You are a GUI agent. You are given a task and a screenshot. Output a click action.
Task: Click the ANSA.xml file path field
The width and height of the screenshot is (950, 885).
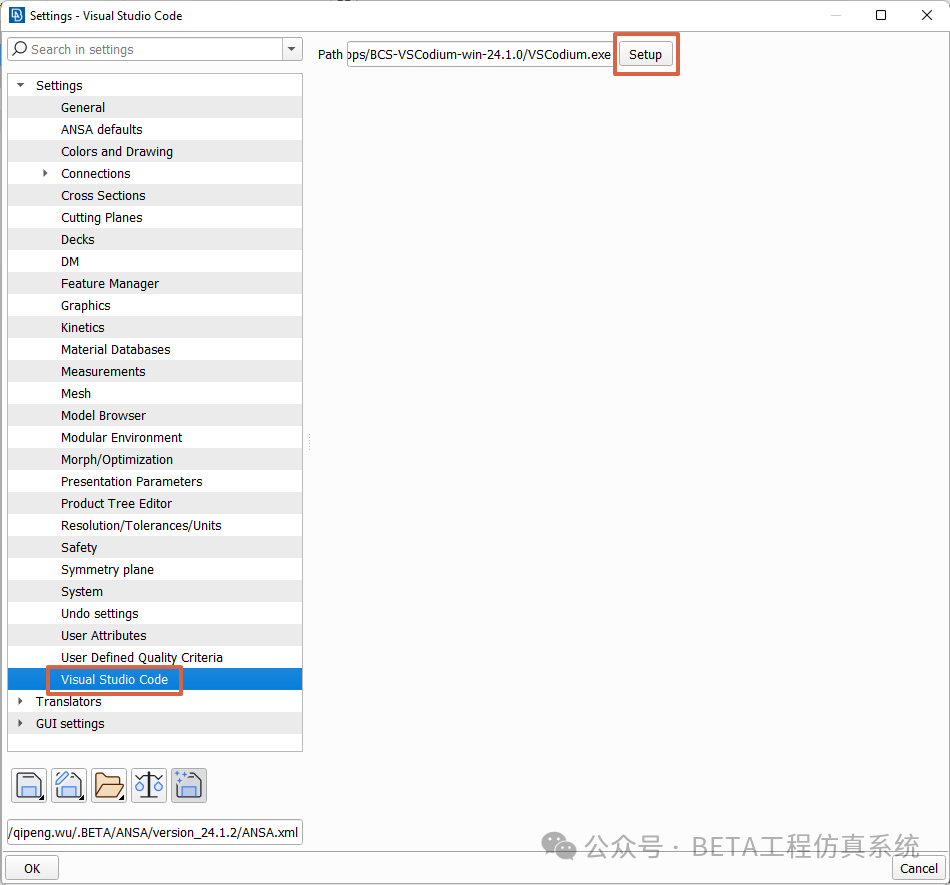(x=155, y=832)
